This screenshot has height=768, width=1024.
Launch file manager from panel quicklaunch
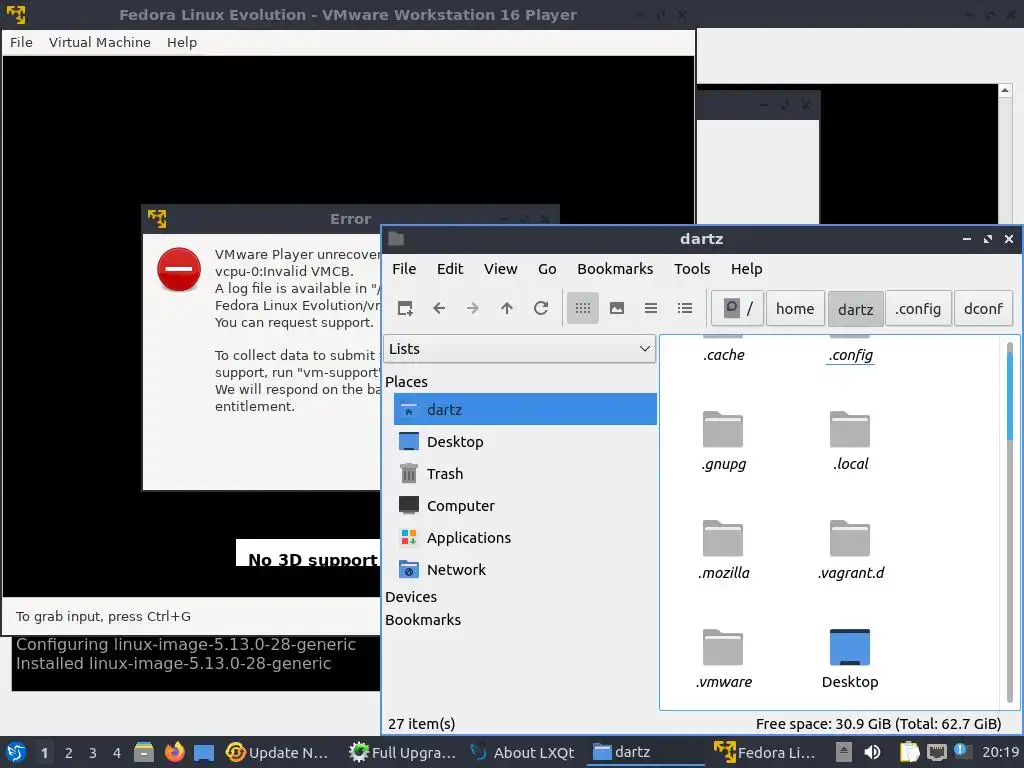pos(144,752)
